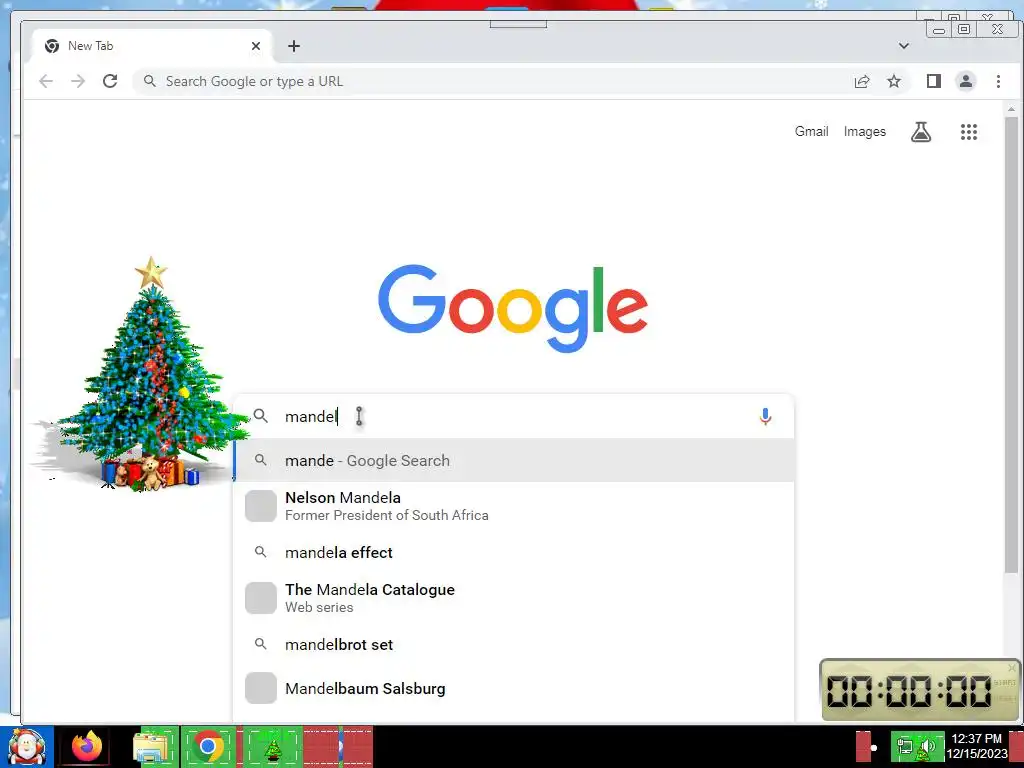This screenshot has height=768, width=1024.
Task: Click the forward navigation arrow
Action: pos(78,81)
